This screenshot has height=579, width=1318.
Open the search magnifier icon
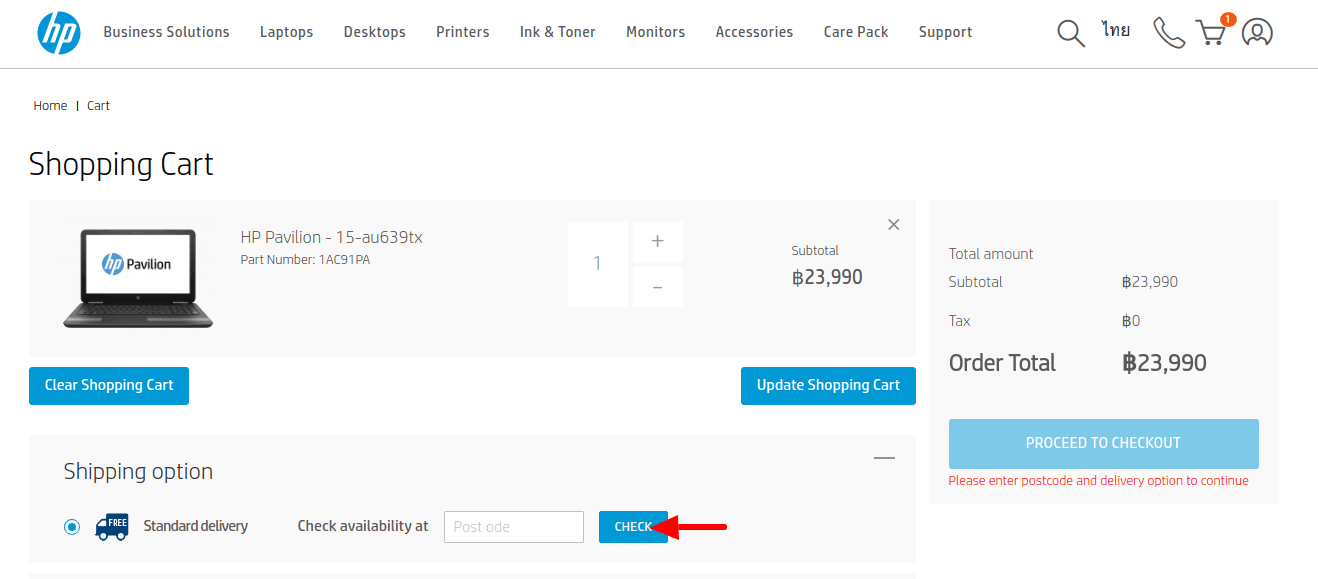(1070, 33)
